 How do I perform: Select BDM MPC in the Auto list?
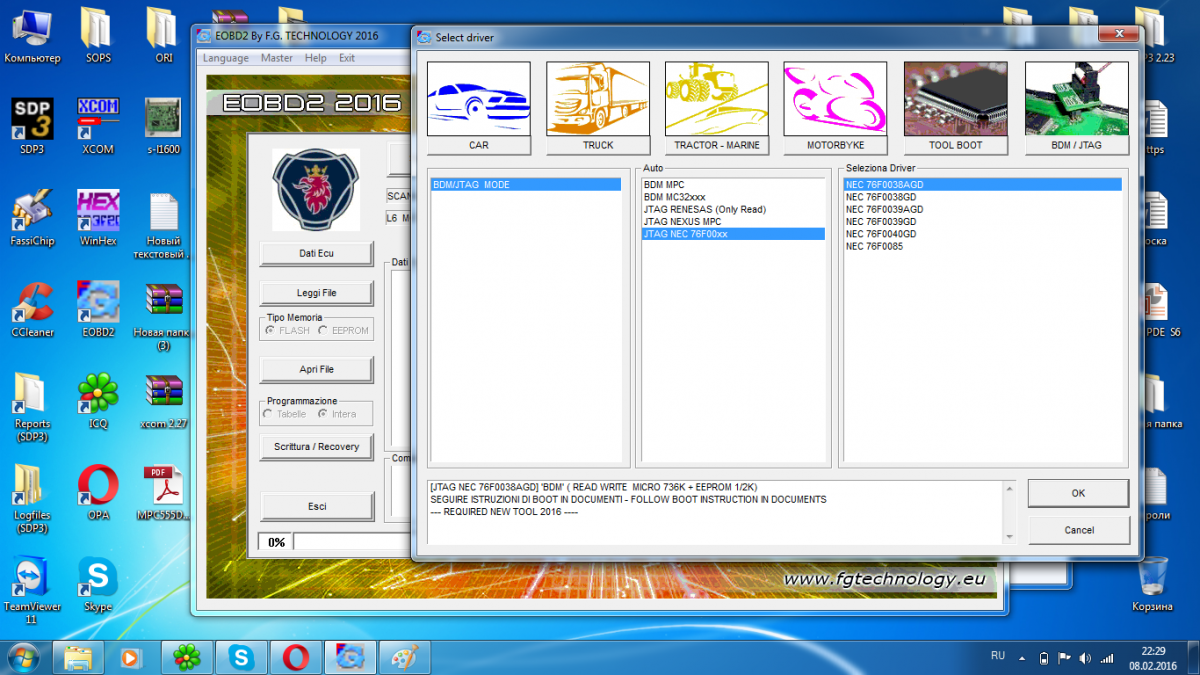733,185
